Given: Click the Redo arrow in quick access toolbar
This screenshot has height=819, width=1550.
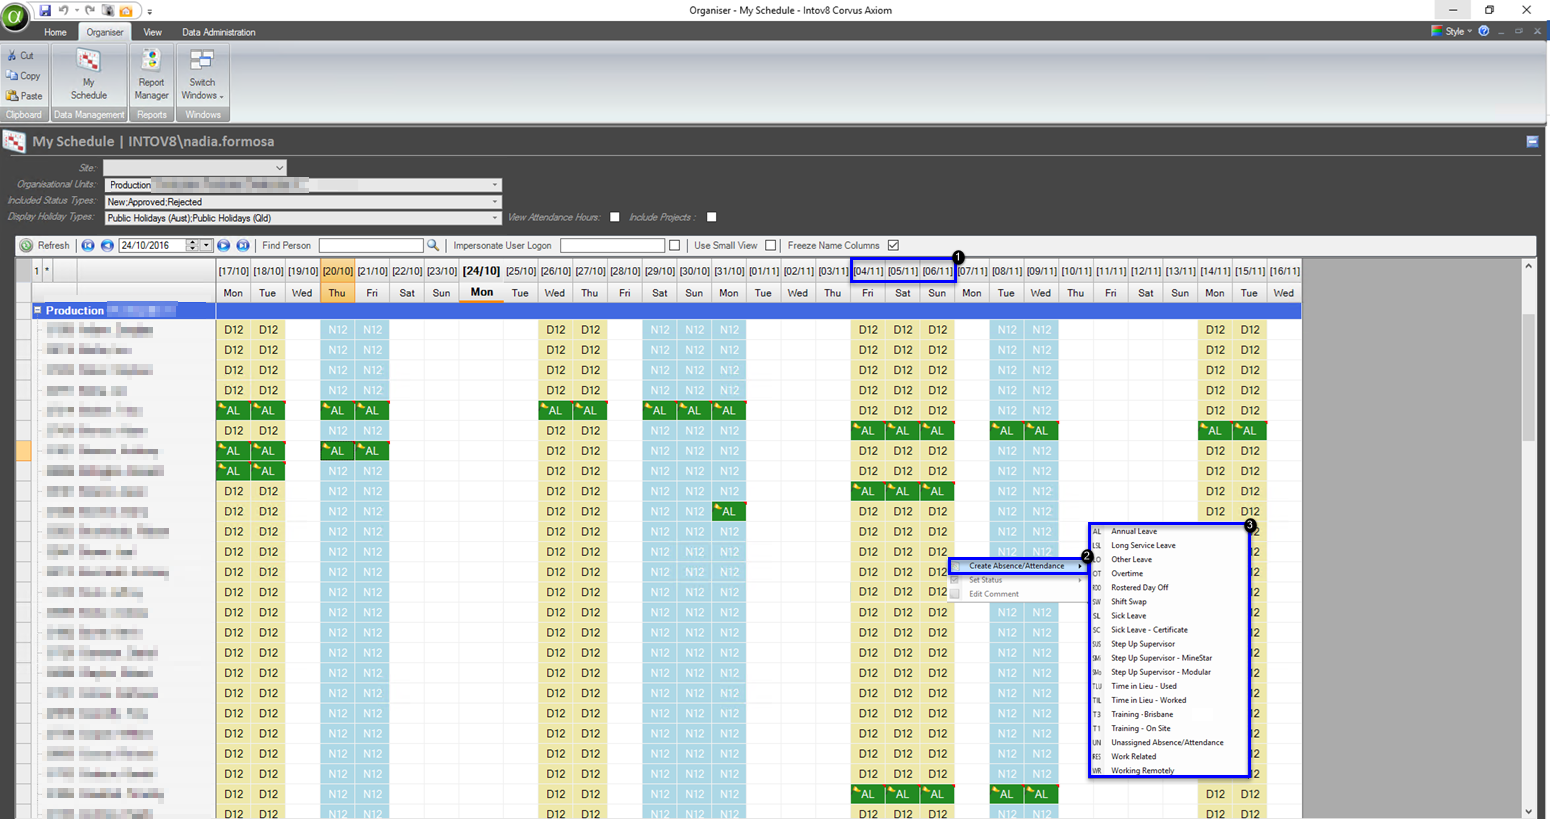Looking at the screenshot, I should pyautogui.click(x=90, y=10).
